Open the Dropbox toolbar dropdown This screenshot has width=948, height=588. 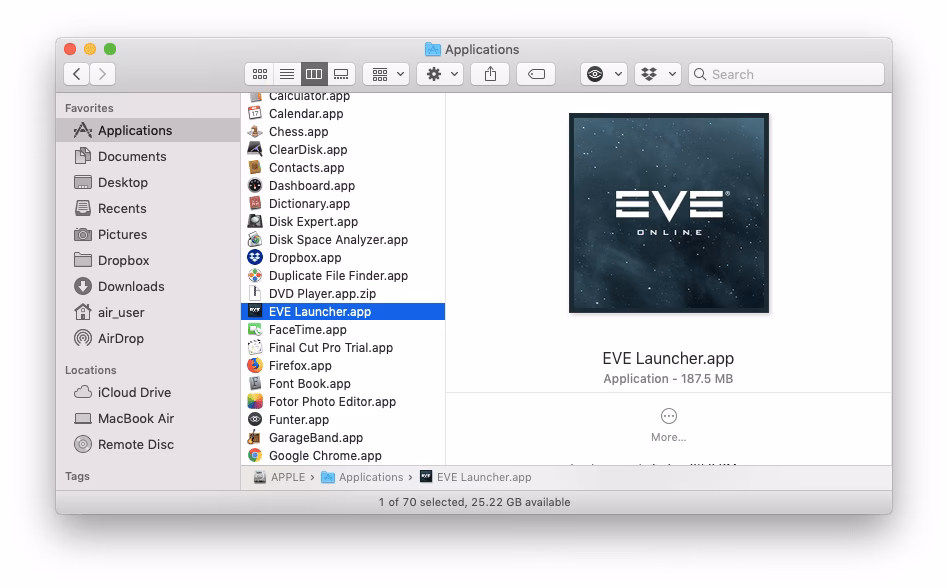(658, 74)
